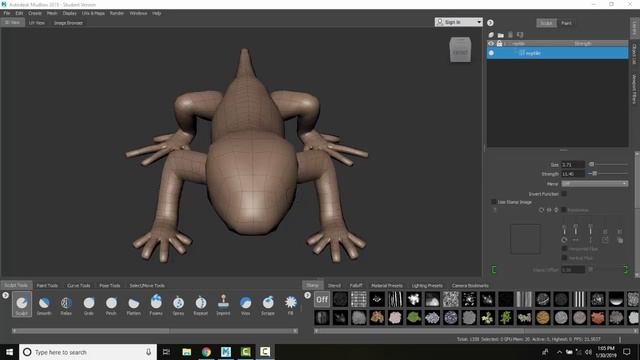Screen dimensions: 640x360
Task: Open the Sign In dropdown
Action: point(458,22)
